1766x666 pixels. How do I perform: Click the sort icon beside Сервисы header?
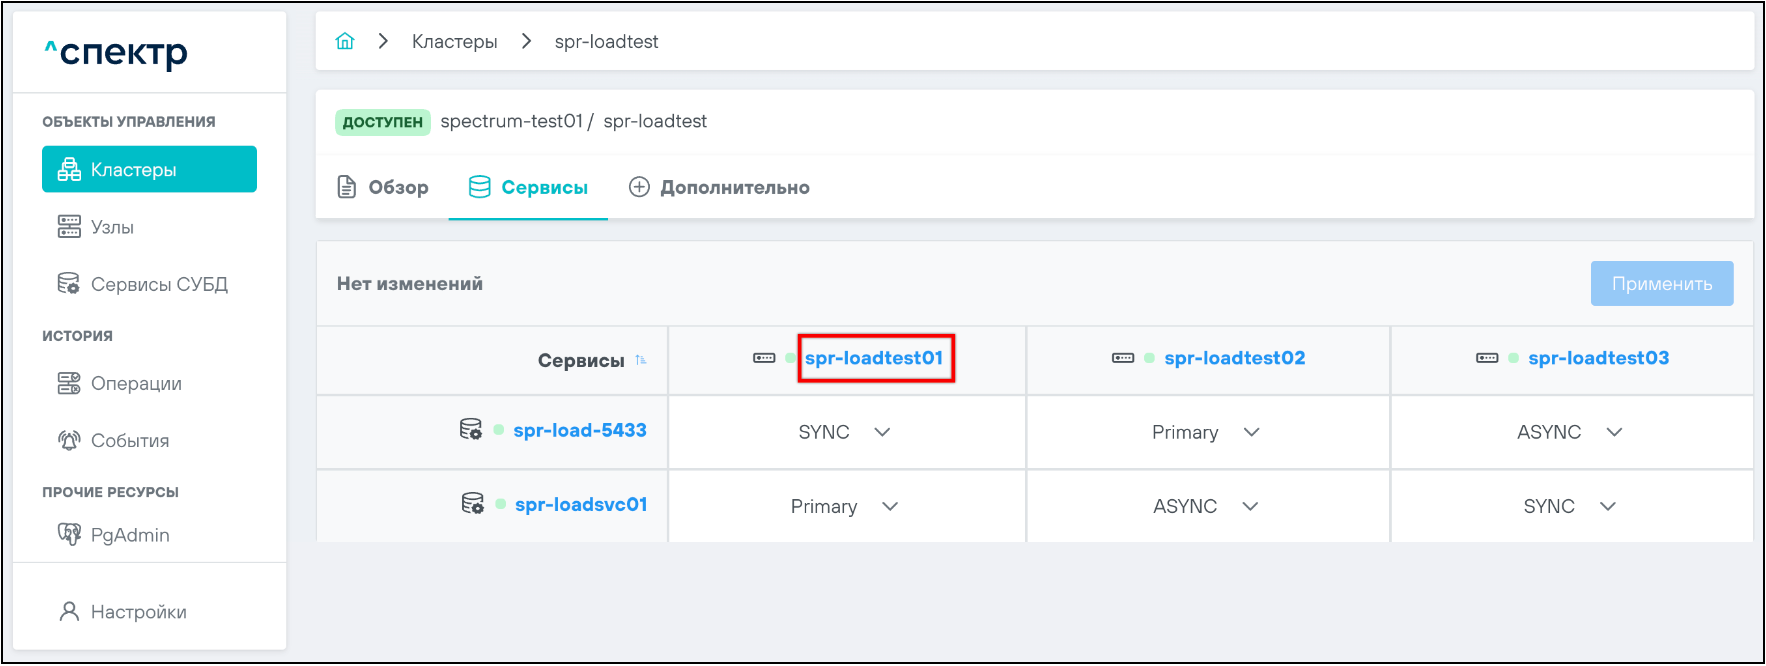[x=641, y=360]
